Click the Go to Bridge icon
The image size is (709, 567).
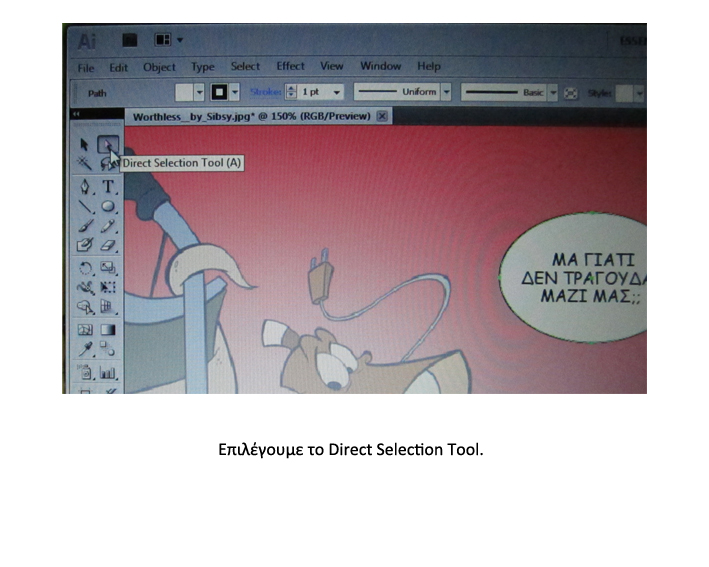[129, 40]
